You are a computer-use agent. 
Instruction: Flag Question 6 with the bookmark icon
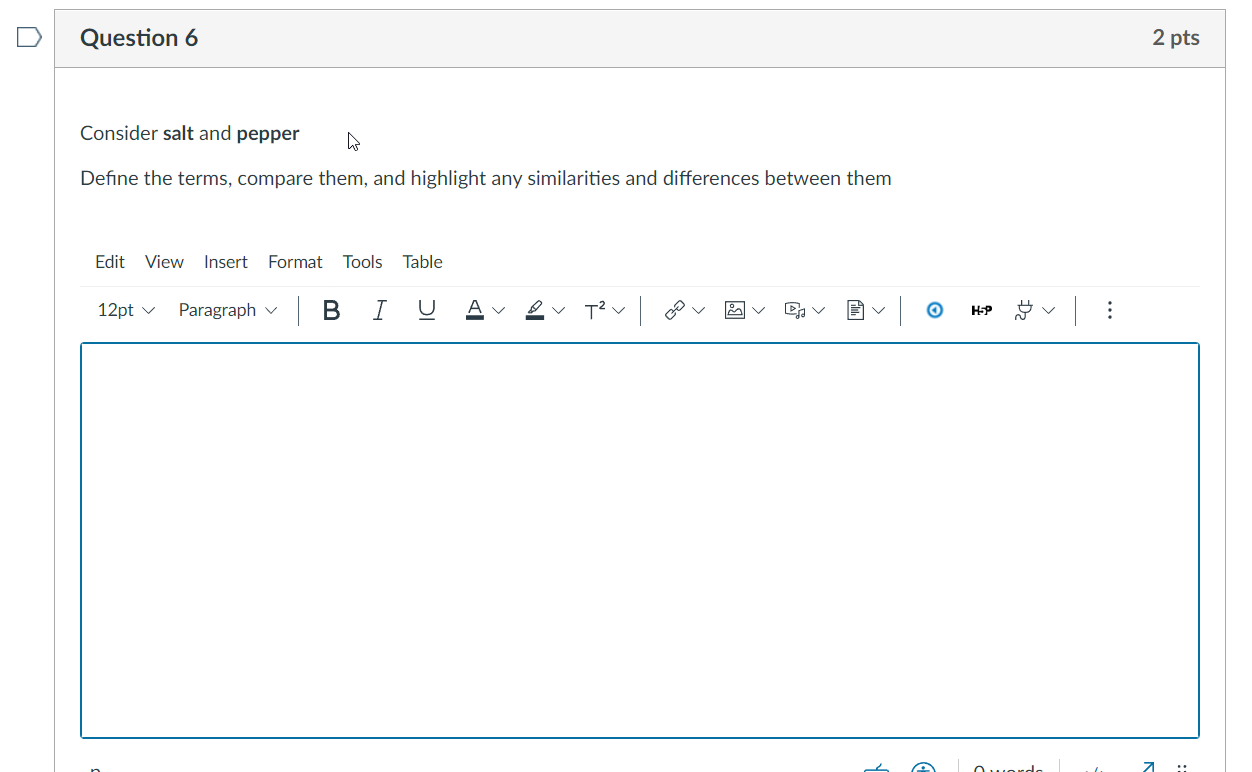[30, 38]
